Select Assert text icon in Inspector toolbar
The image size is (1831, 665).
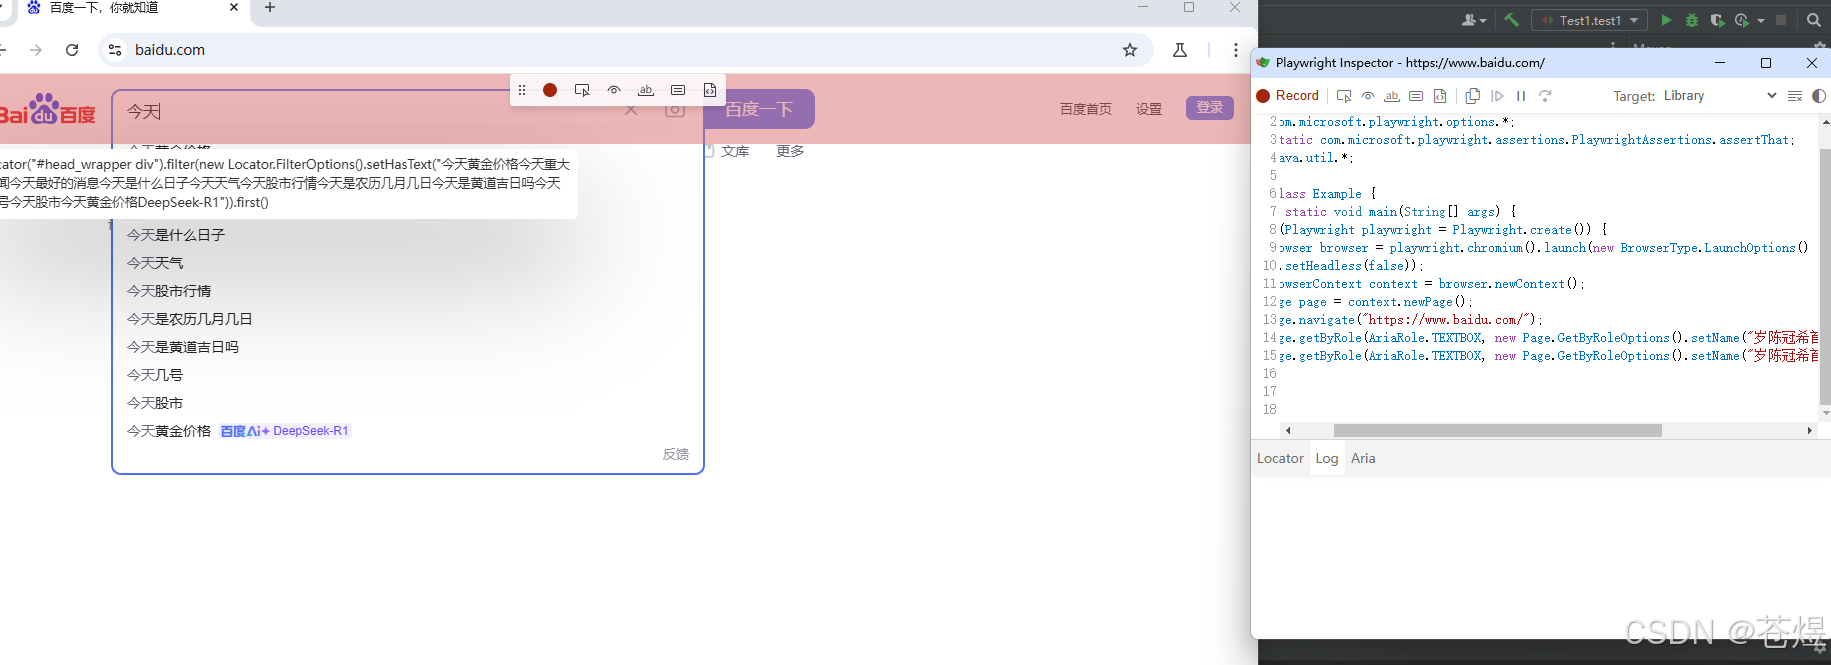click(x=1392, y=96)
